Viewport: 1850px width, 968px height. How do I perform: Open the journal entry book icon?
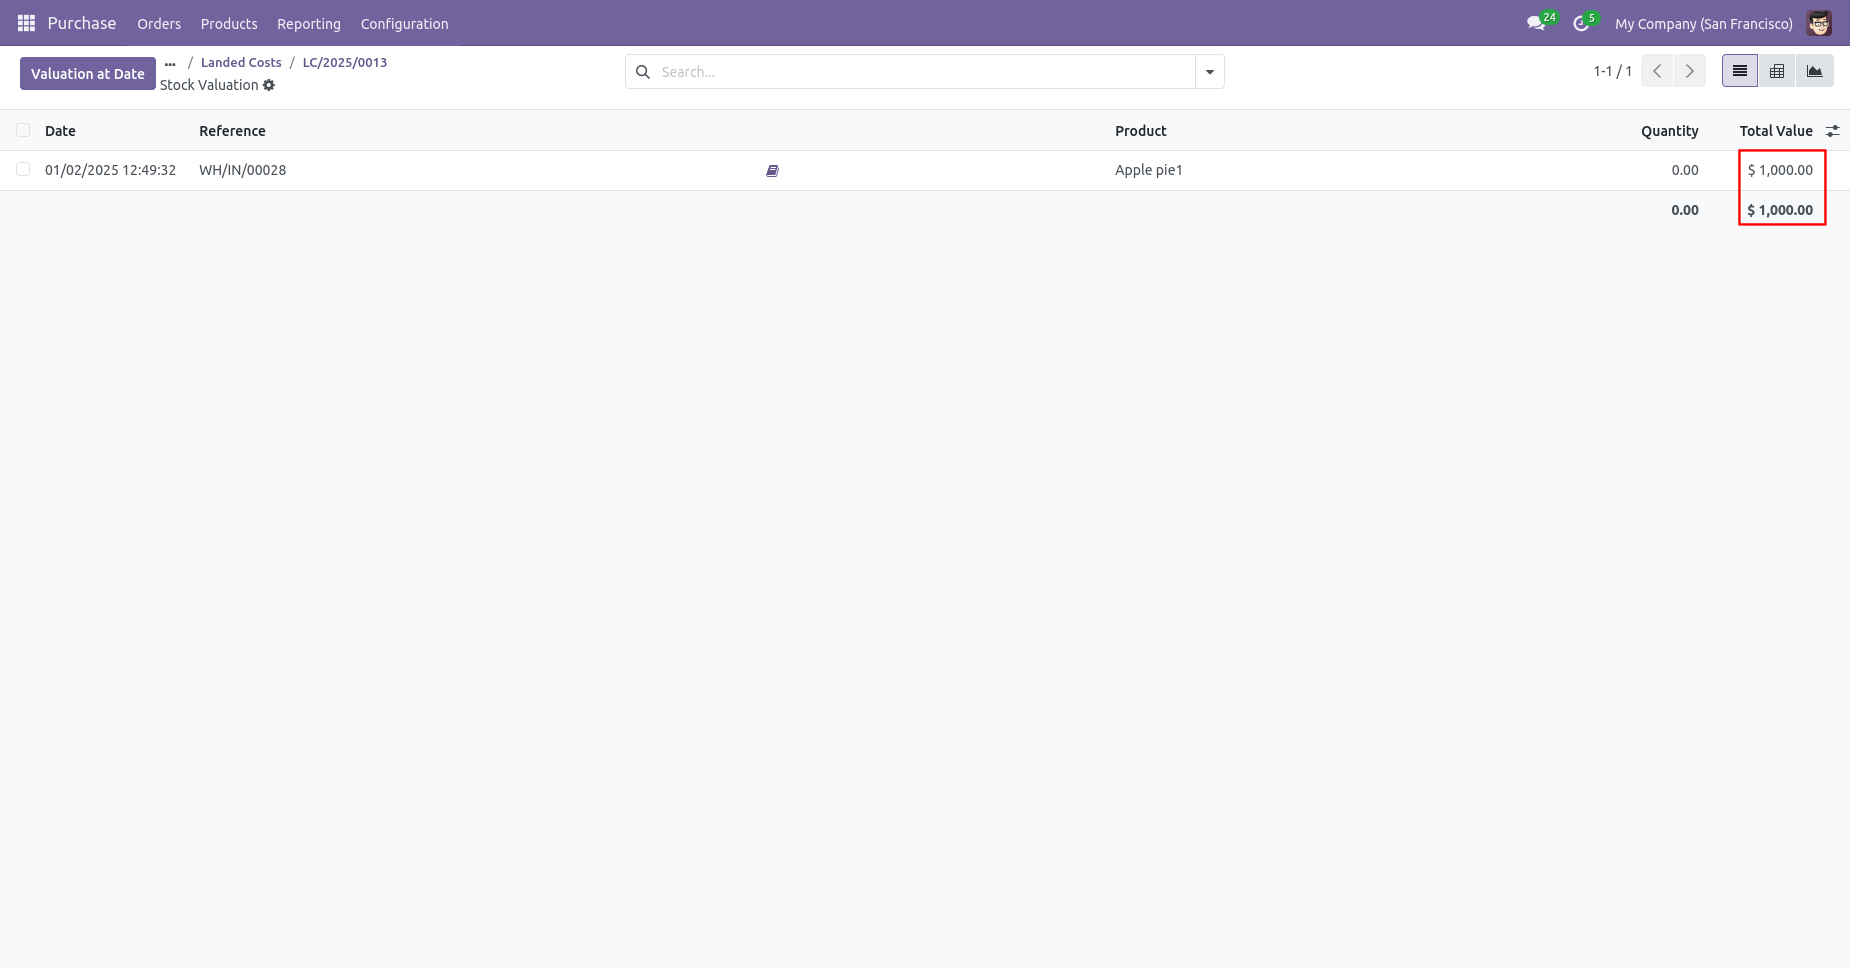(772, 171)
